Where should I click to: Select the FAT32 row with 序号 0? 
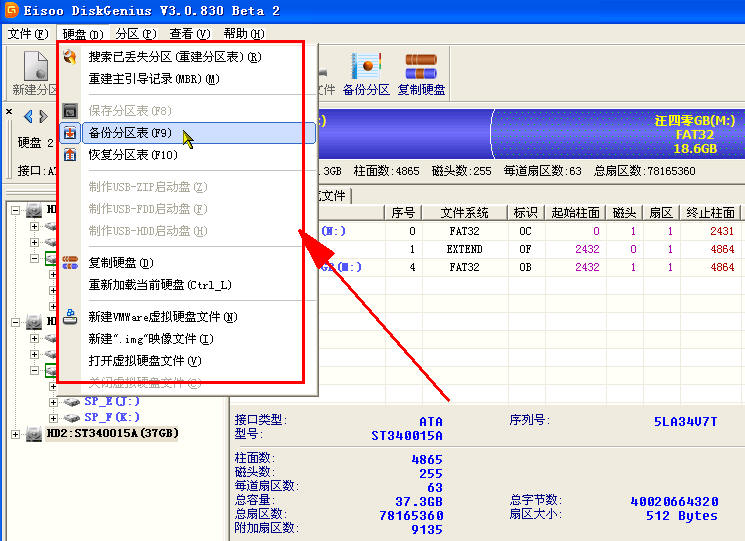coord(530,231)
